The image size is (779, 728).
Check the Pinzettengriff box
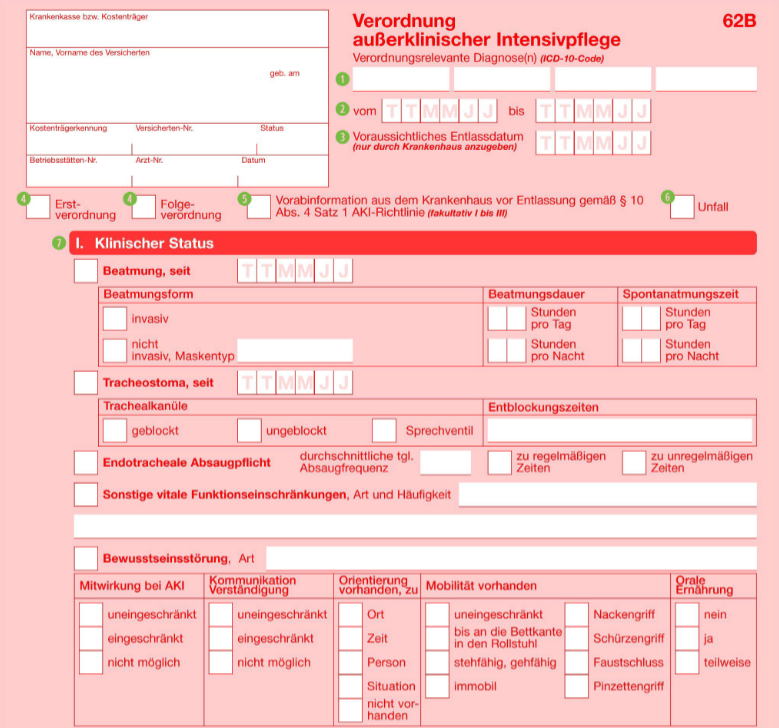[577, 686]
